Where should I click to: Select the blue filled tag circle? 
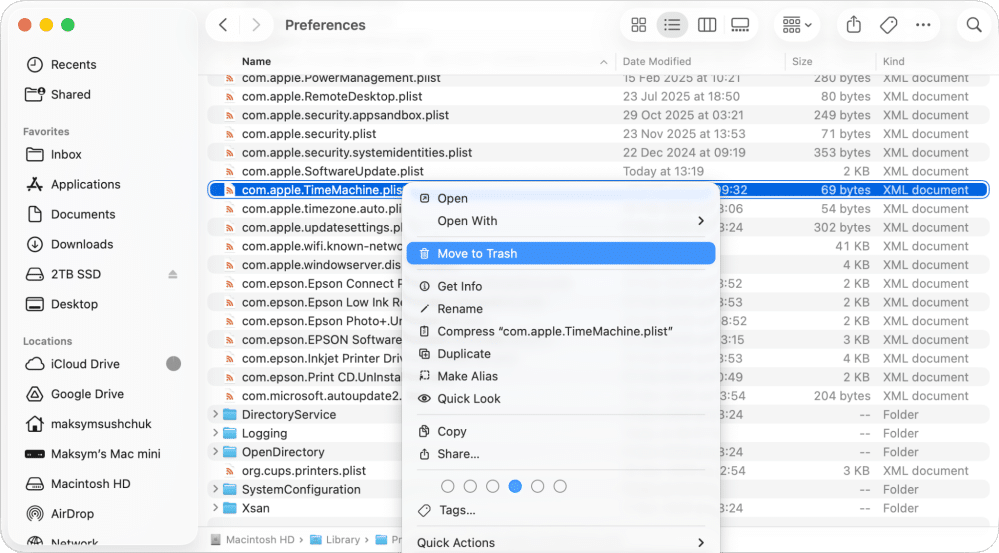(515, 487)
